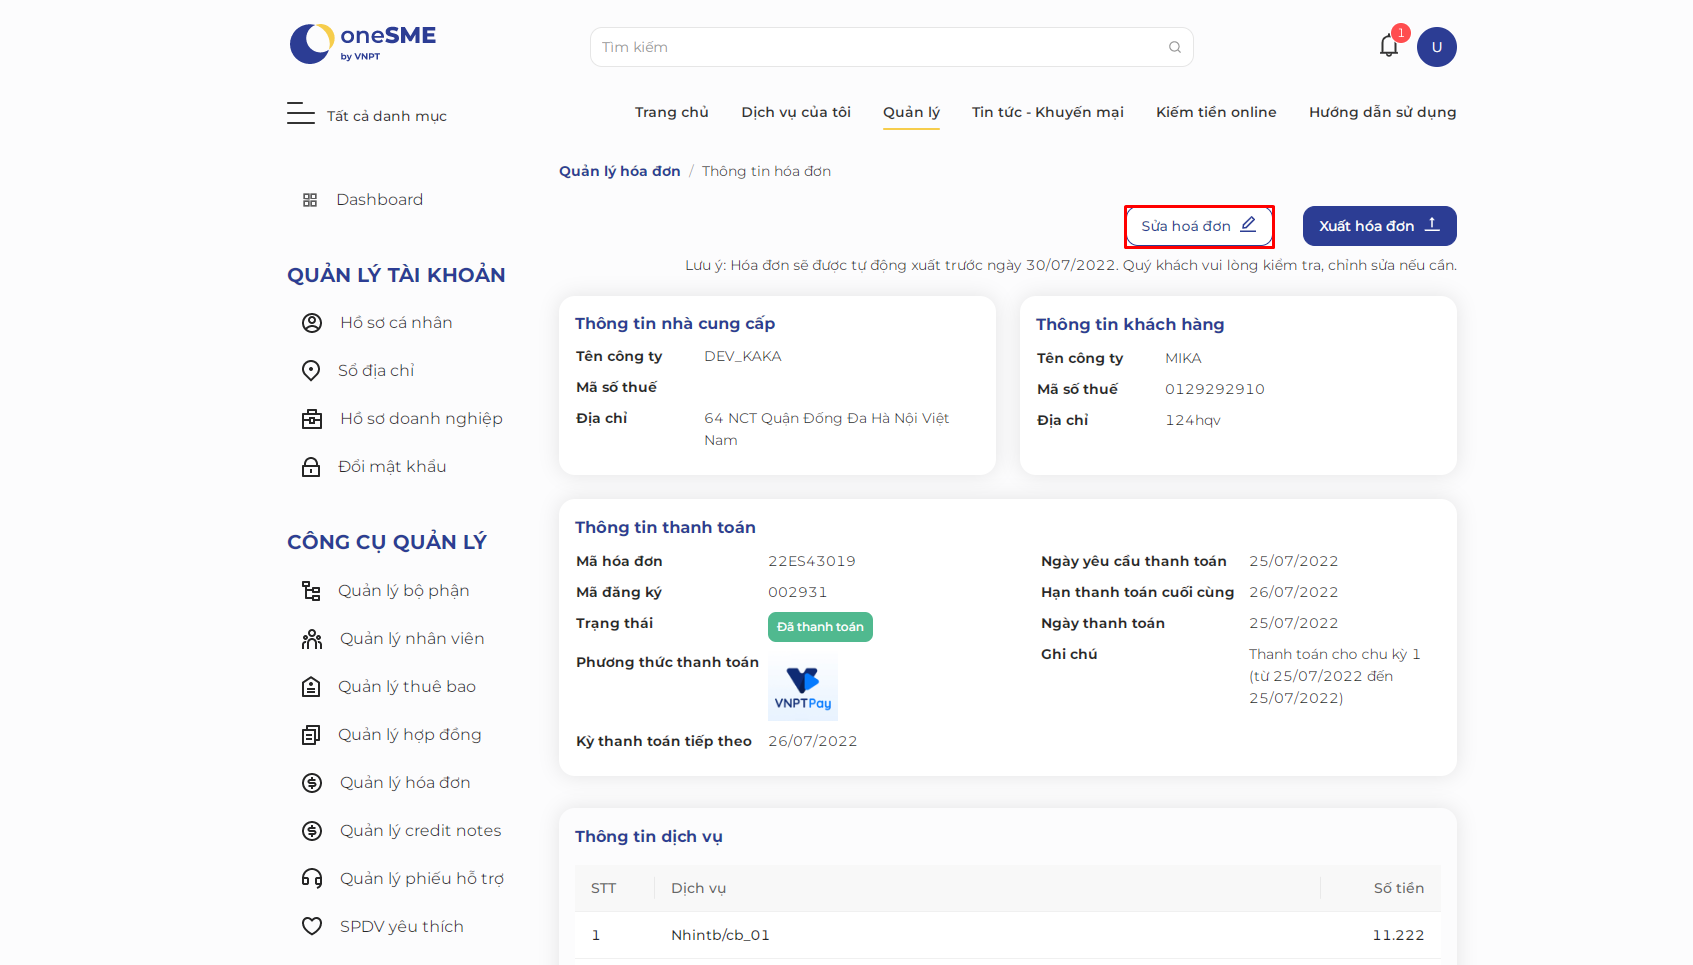Click the user avatar U icon
The image size is (1693, 965).
(1437, 47)
